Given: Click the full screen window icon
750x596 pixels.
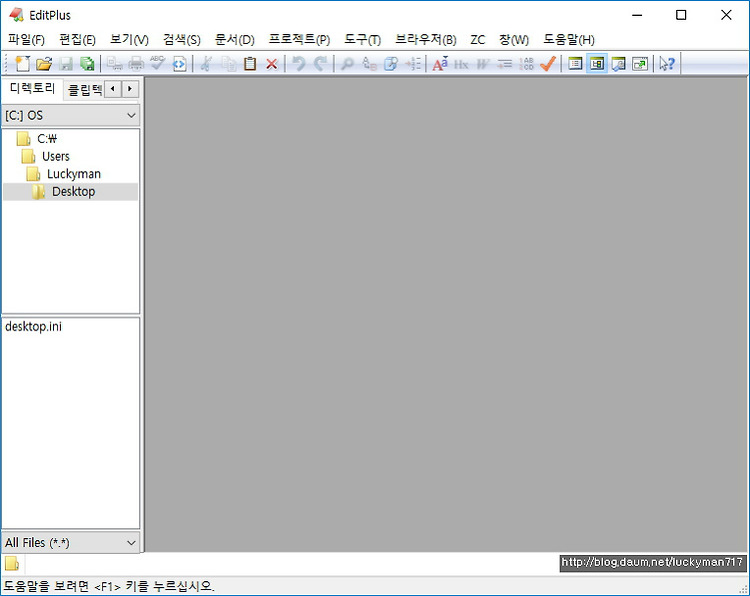Looking at the screenshot, I should pyautogui.click(x=640, y=64).
